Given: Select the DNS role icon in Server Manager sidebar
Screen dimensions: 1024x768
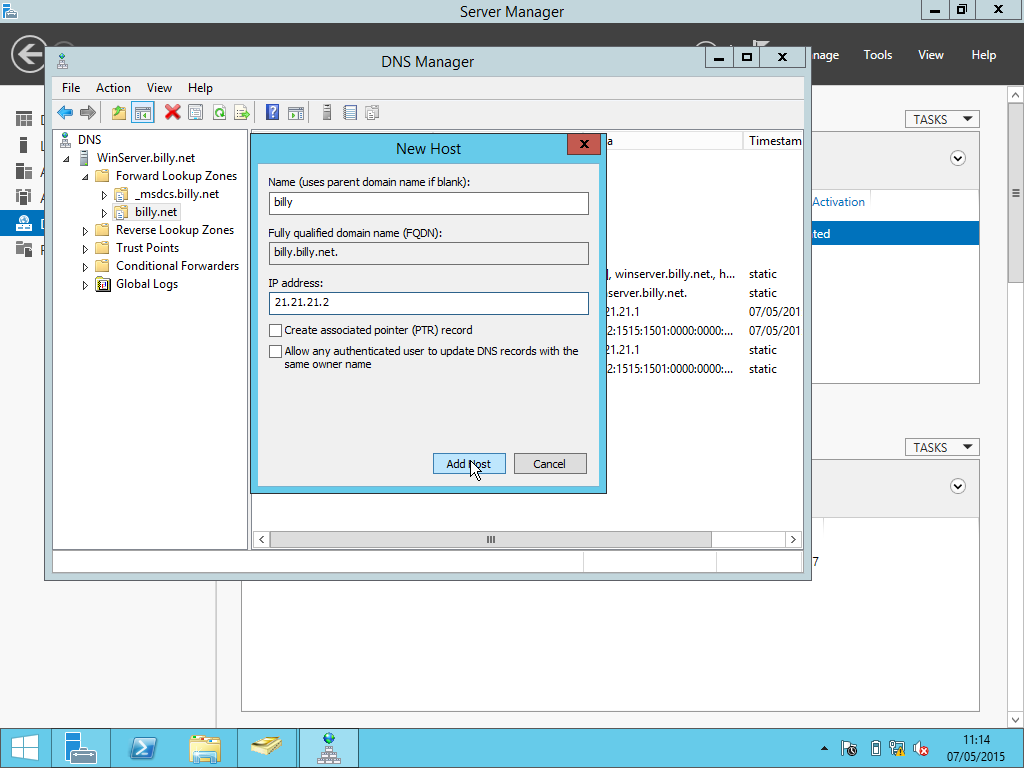Looking at the screenshot, I should coord(24,223).
